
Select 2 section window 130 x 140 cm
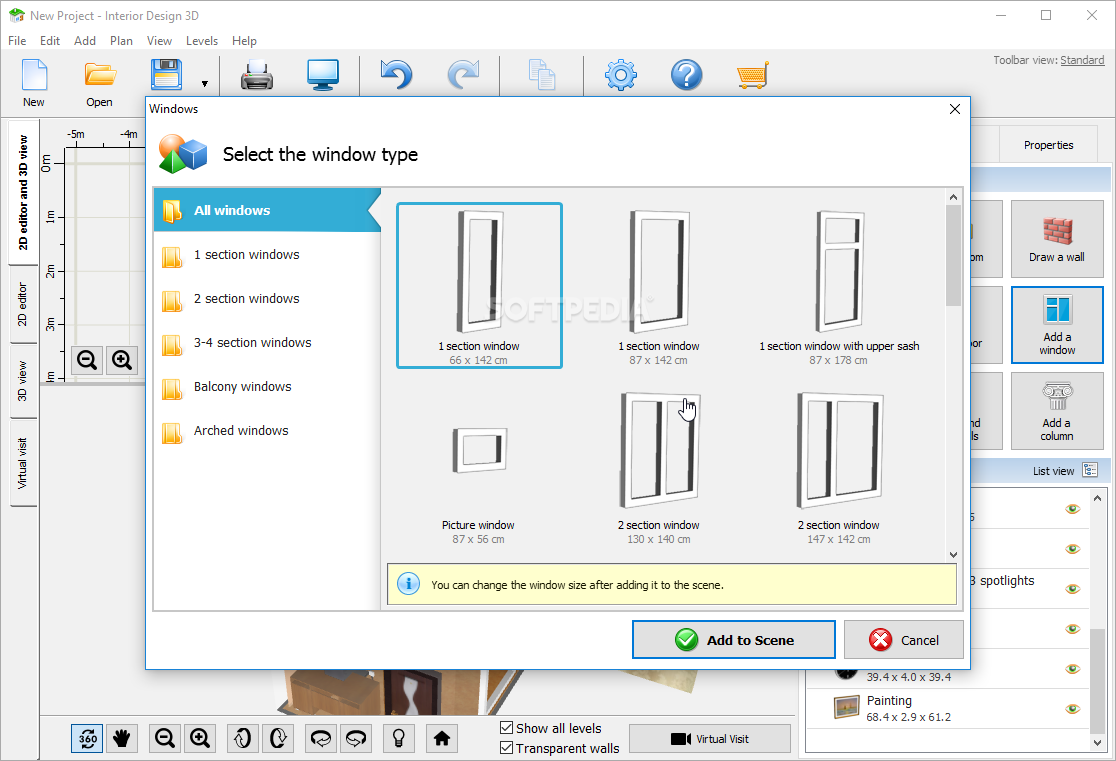coord(659,466)
